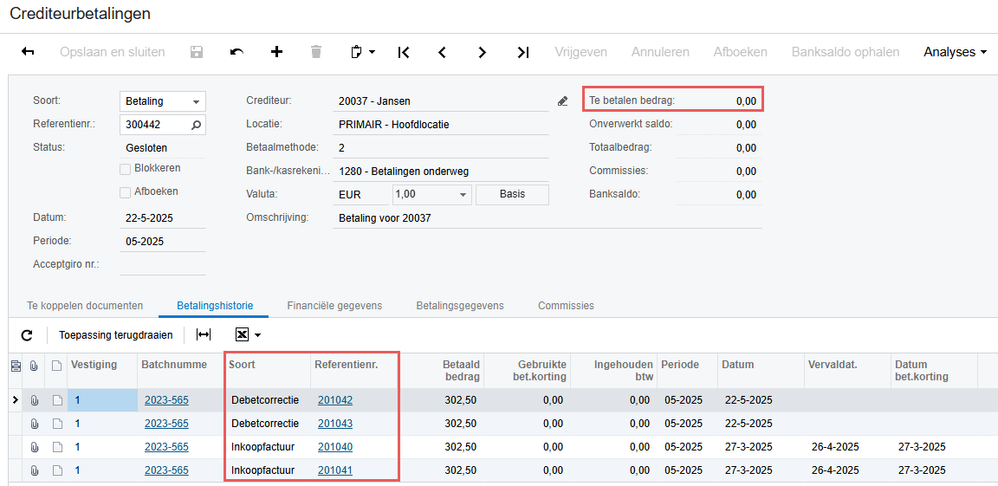
Task: Click the Periode column header
Action: click(x=687, y=371)
